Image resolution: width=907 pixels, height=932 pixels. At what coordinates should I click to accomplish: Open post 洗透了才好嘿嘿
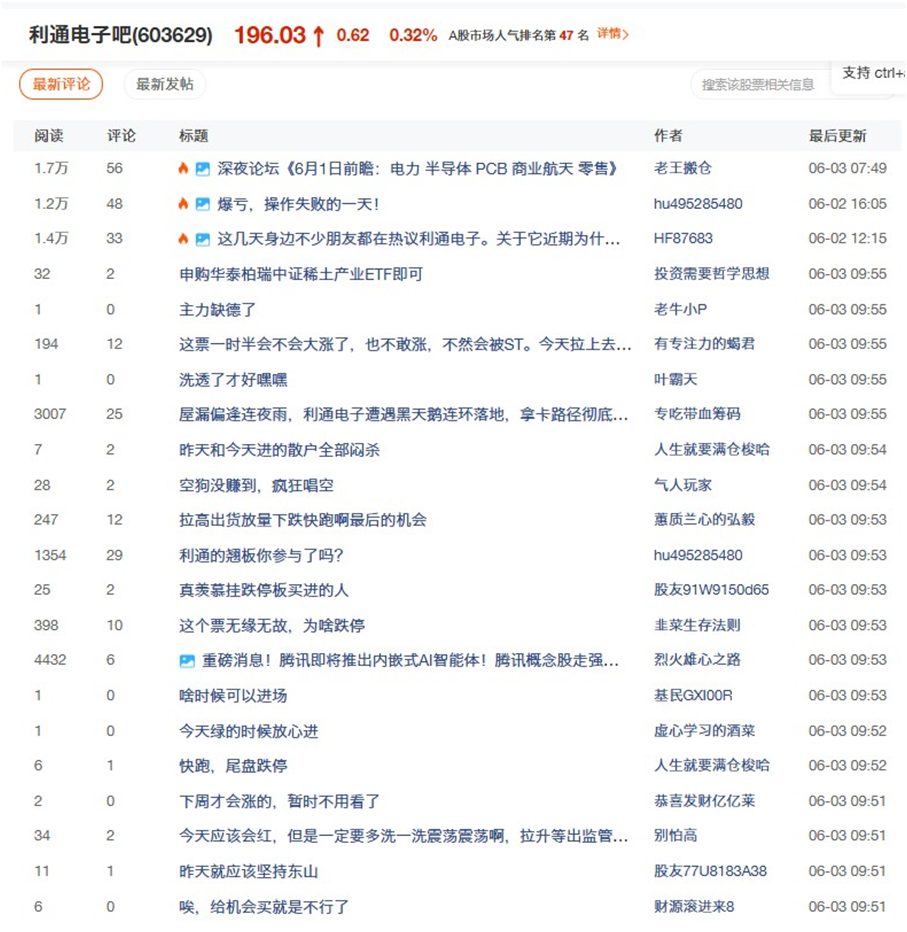click(233, 380)
